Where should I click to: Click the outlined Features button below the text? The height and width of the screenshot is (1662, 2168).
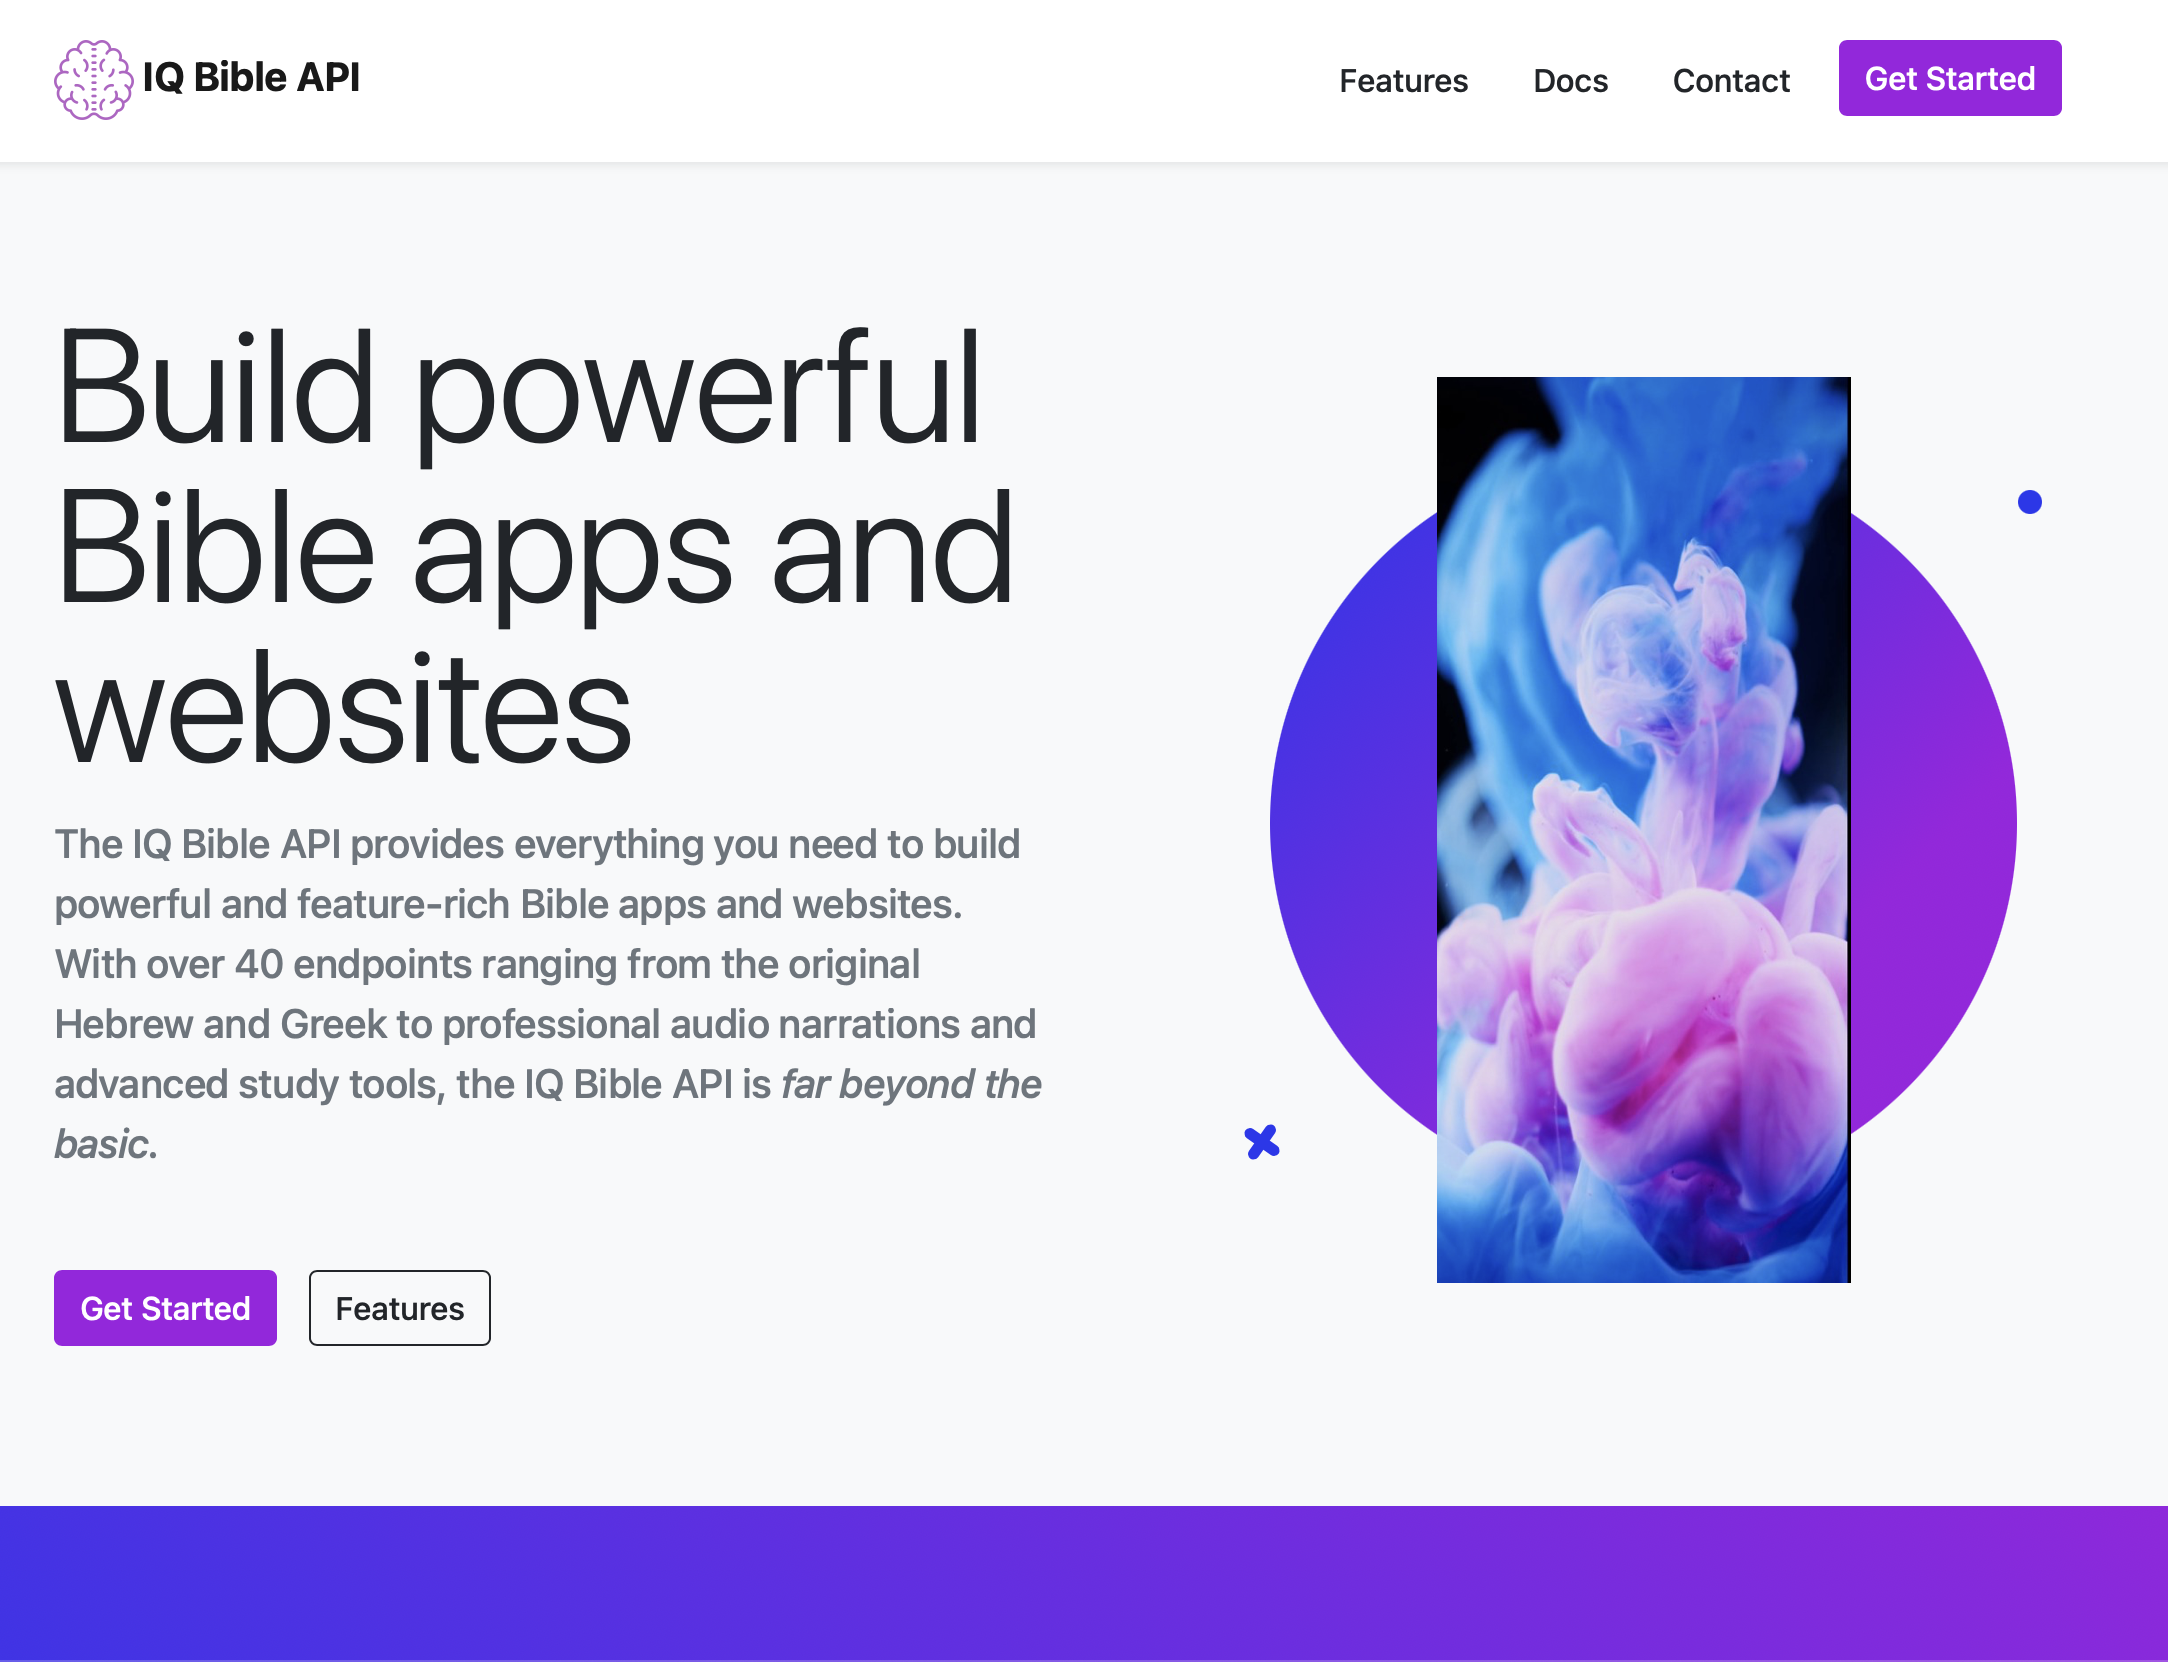coord(399,1308)
